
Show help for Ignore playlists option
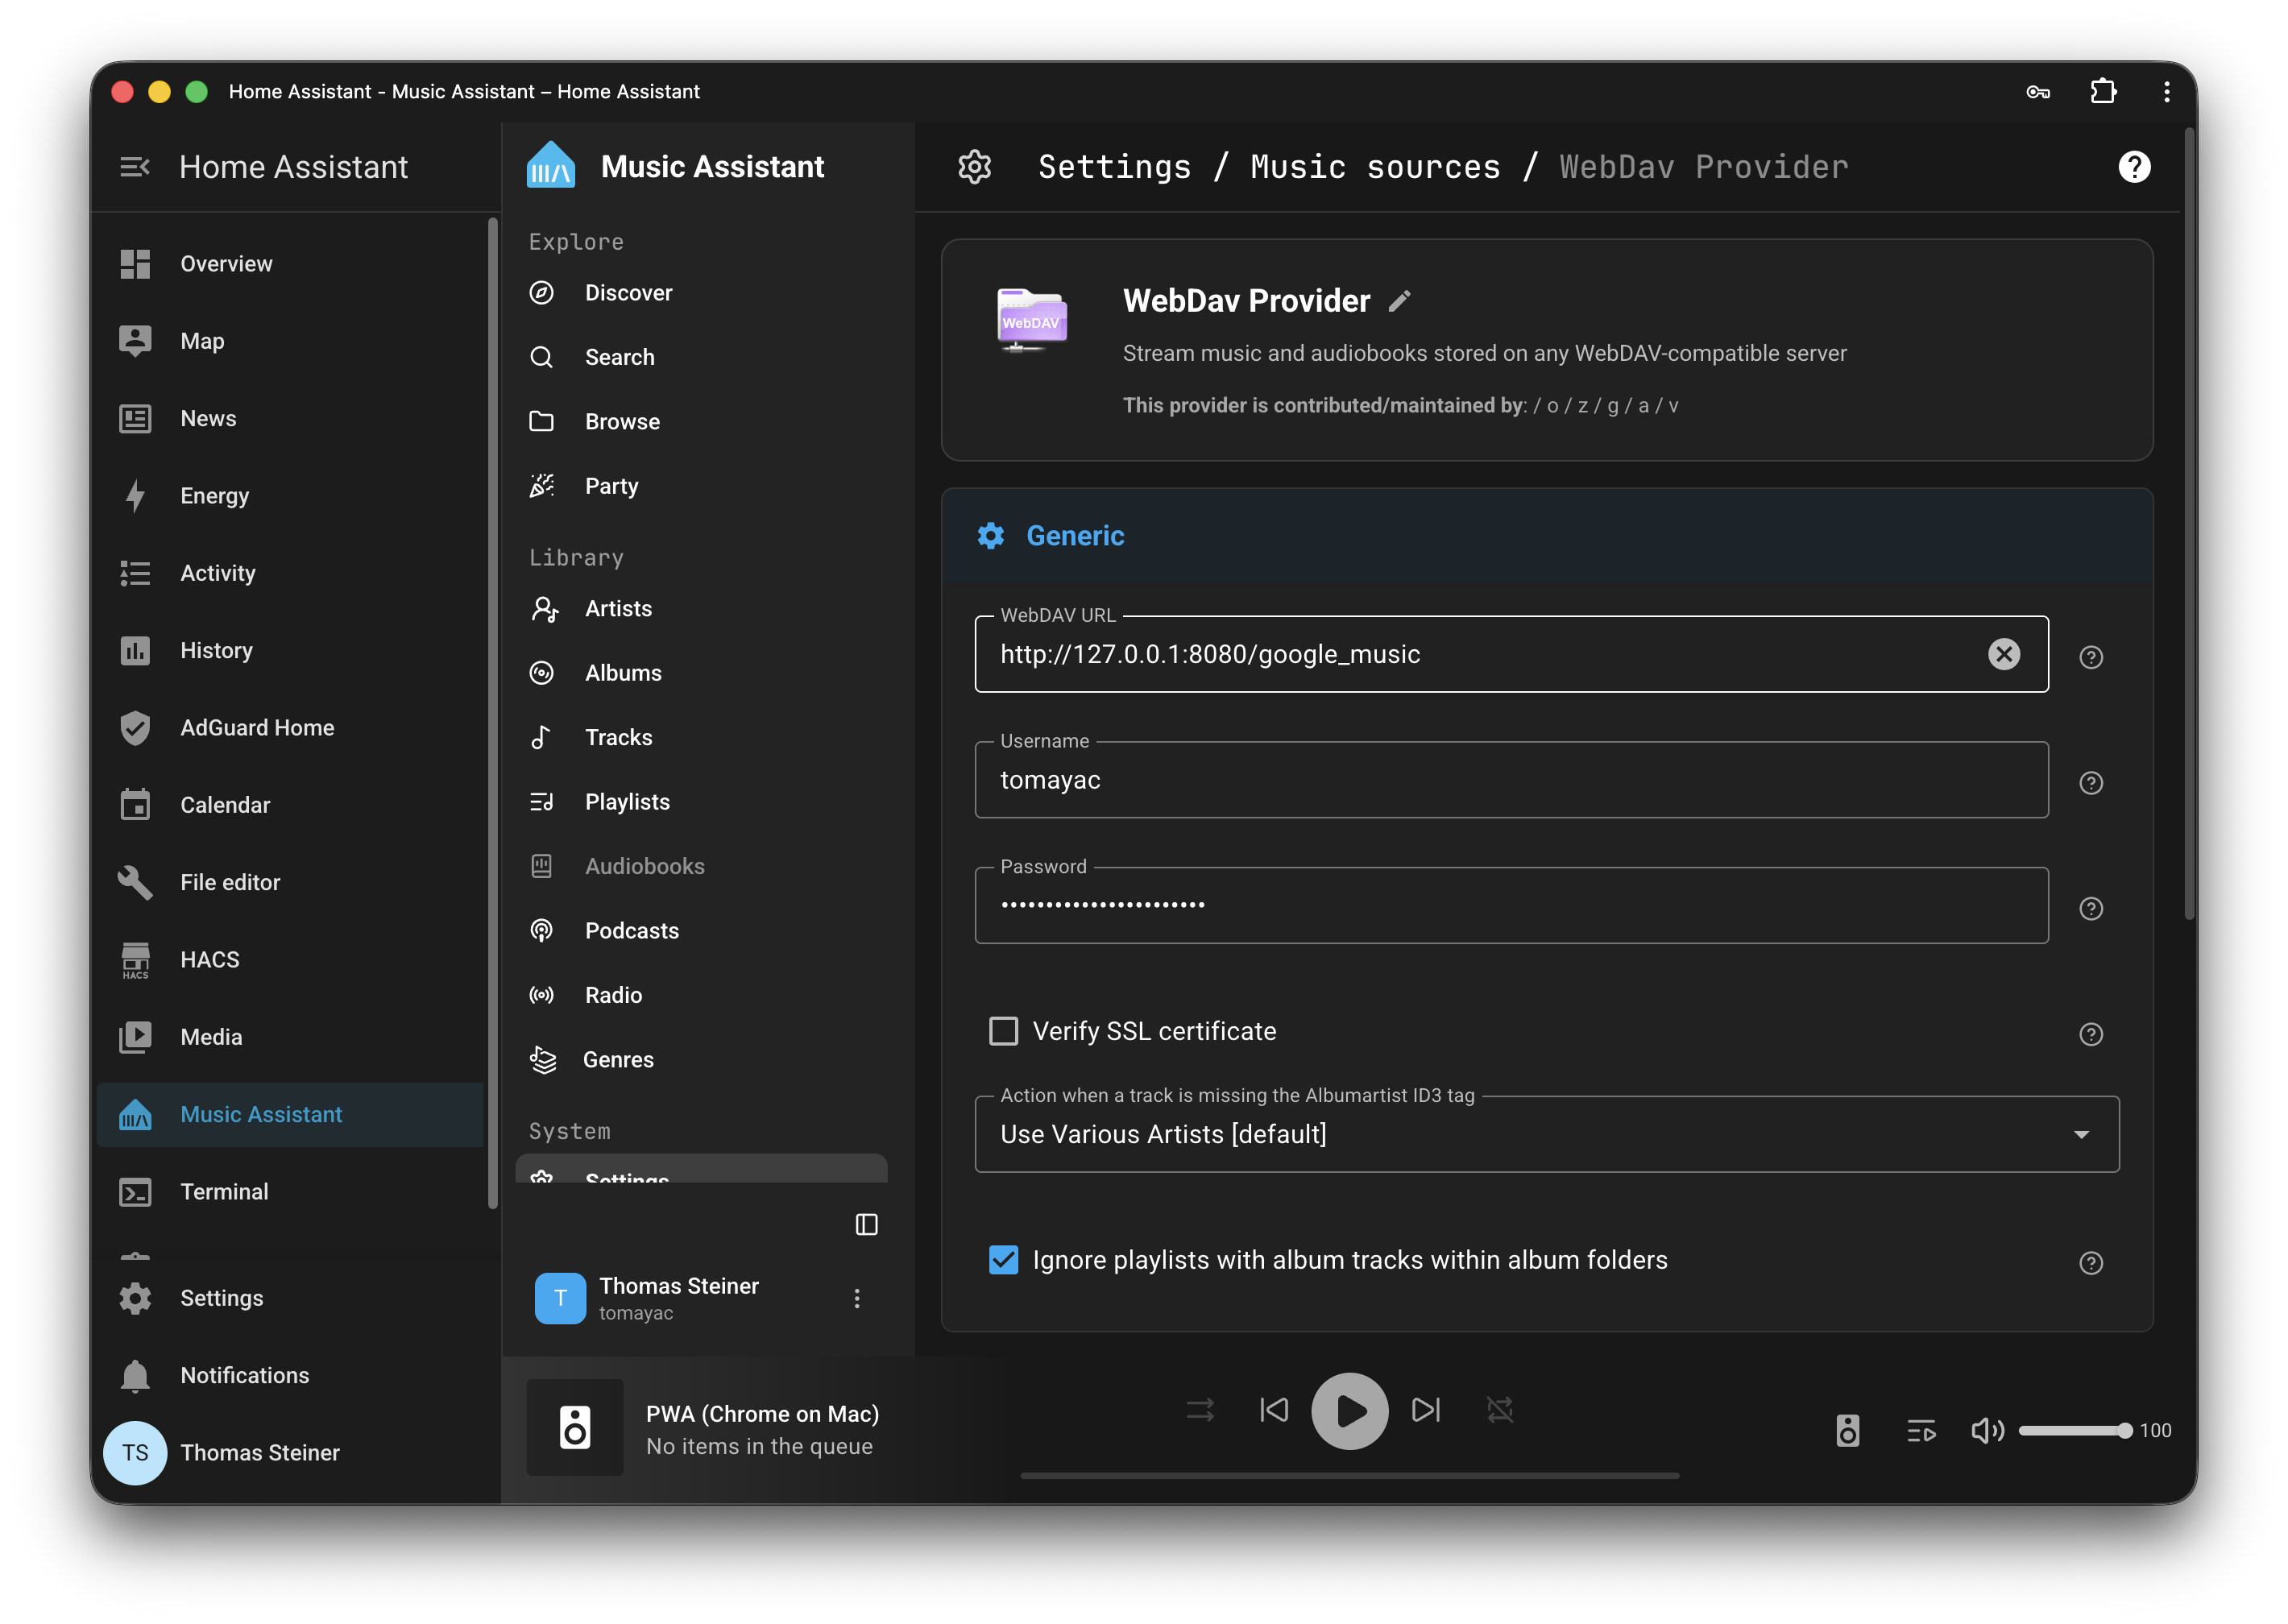2090,1263
